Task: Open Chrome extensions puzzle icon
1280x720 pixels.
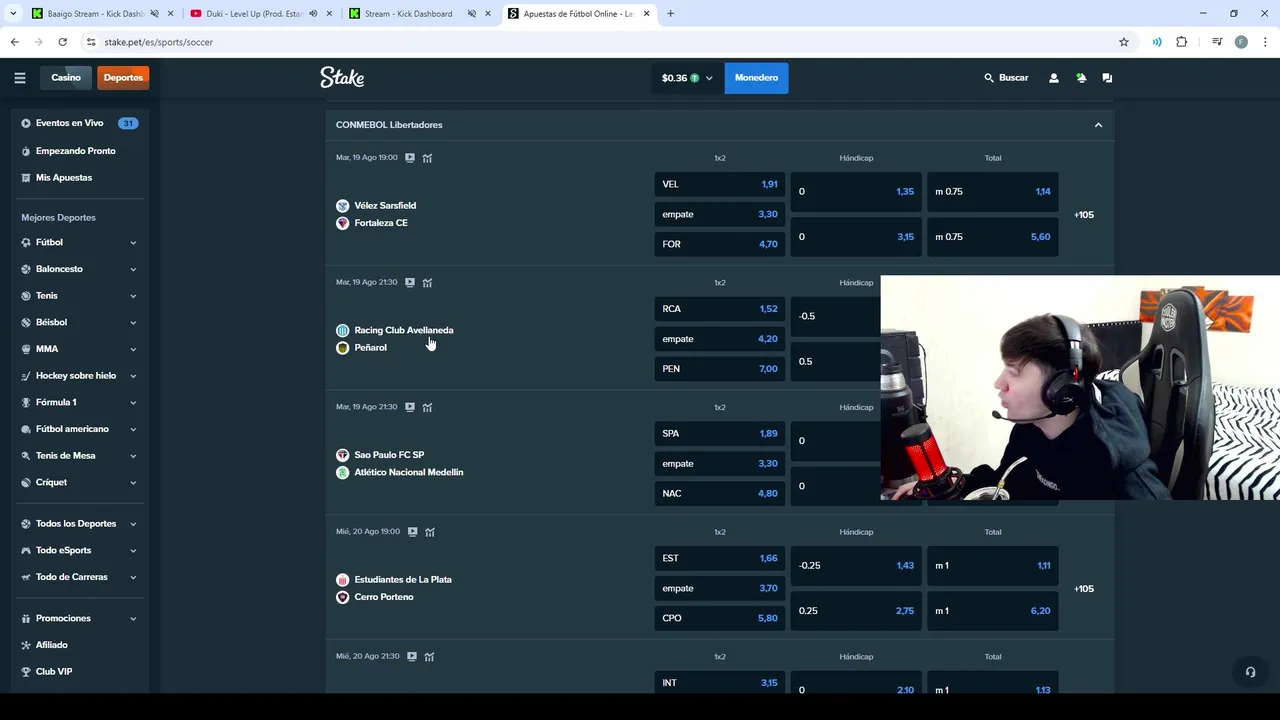Action: [x=1181, y=42]
